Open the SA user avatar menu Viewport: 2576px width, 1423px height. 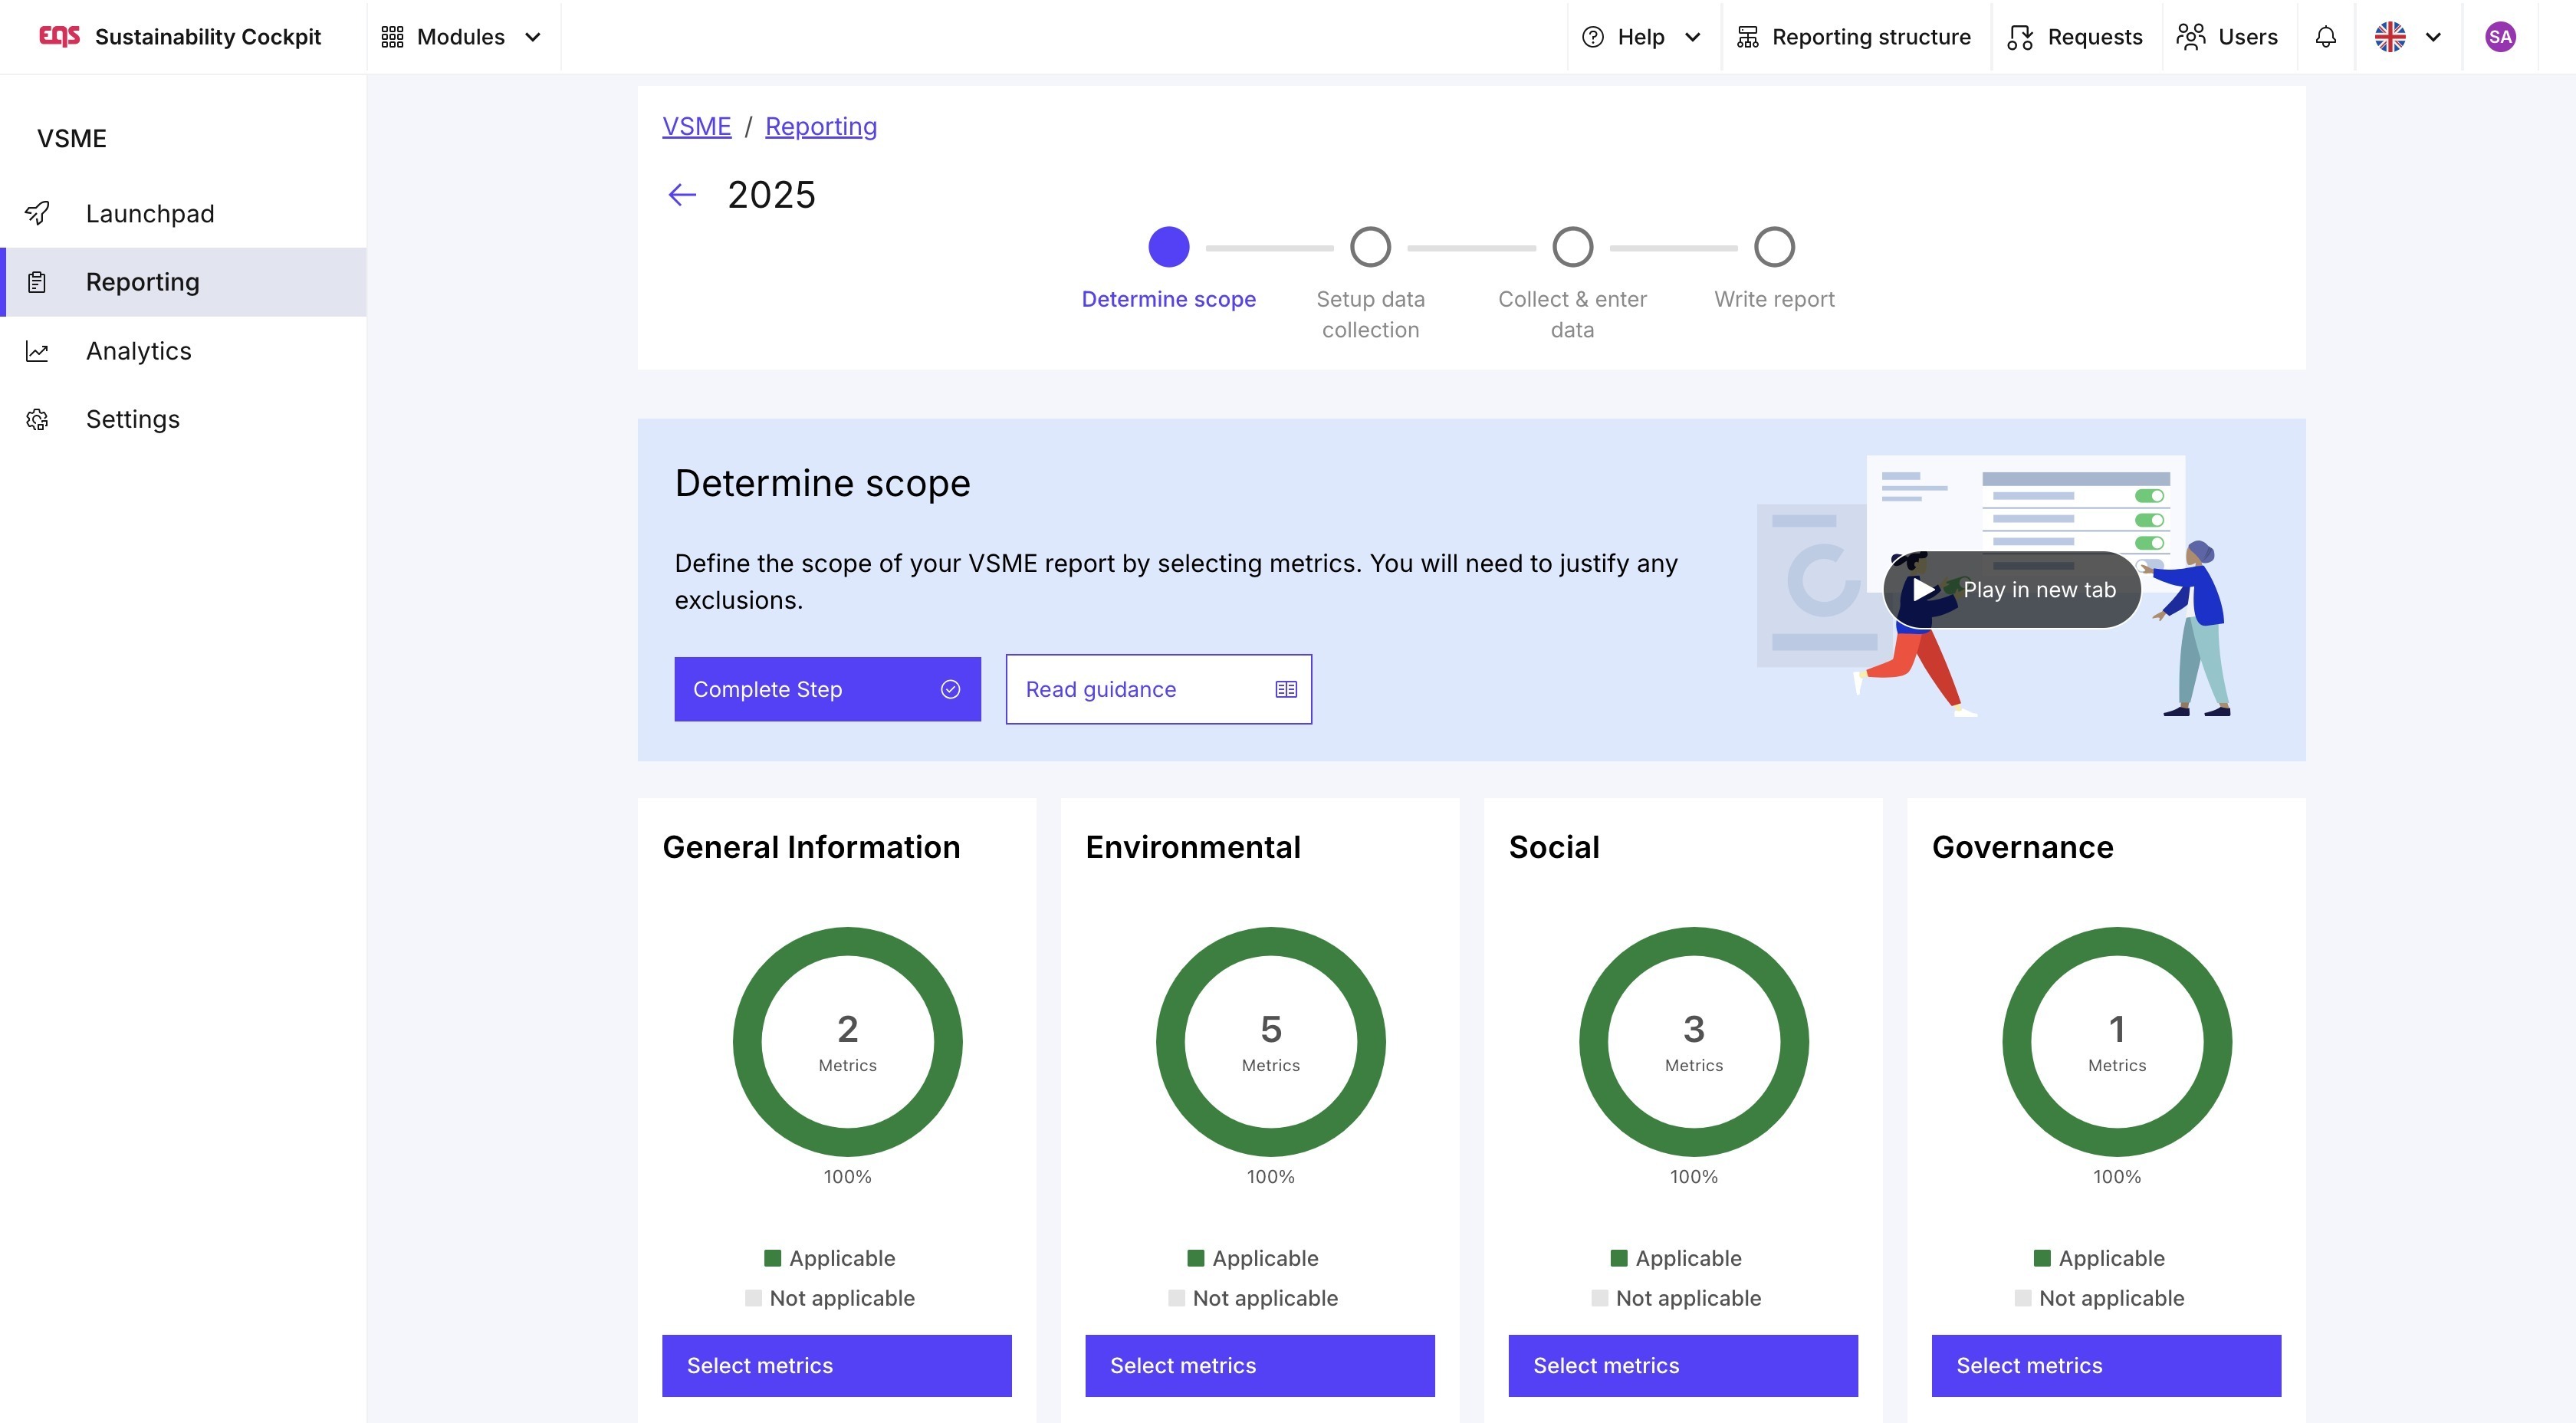point(2499,37)
